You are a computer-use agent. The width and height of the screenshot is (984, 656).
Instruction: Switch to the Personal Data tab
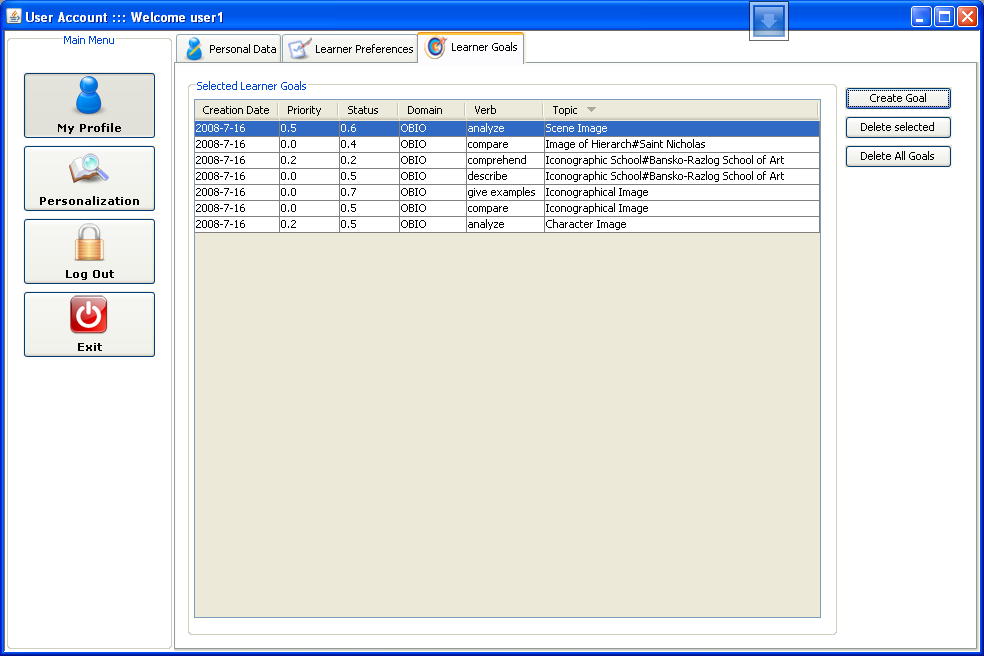coord(229,49)
